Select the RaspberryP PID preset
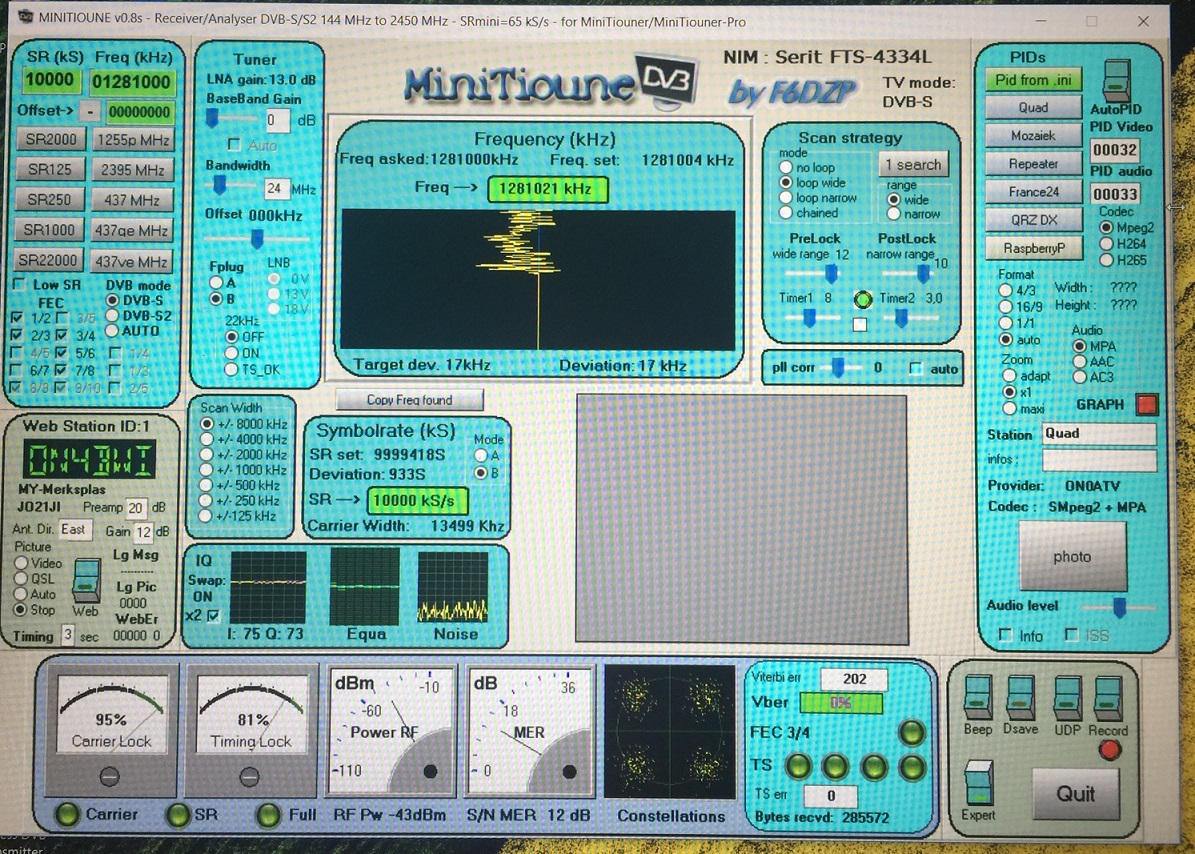 click(x=1033, y=248)
